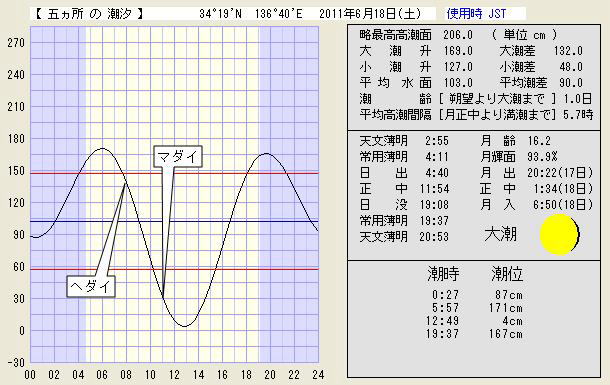Click the 5:57 171cm tide row

click(x=477, y=308)
